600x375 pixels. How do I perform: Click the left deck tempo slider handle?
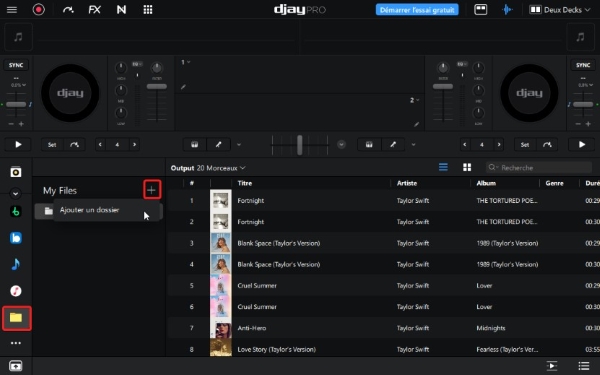(16, 104)
